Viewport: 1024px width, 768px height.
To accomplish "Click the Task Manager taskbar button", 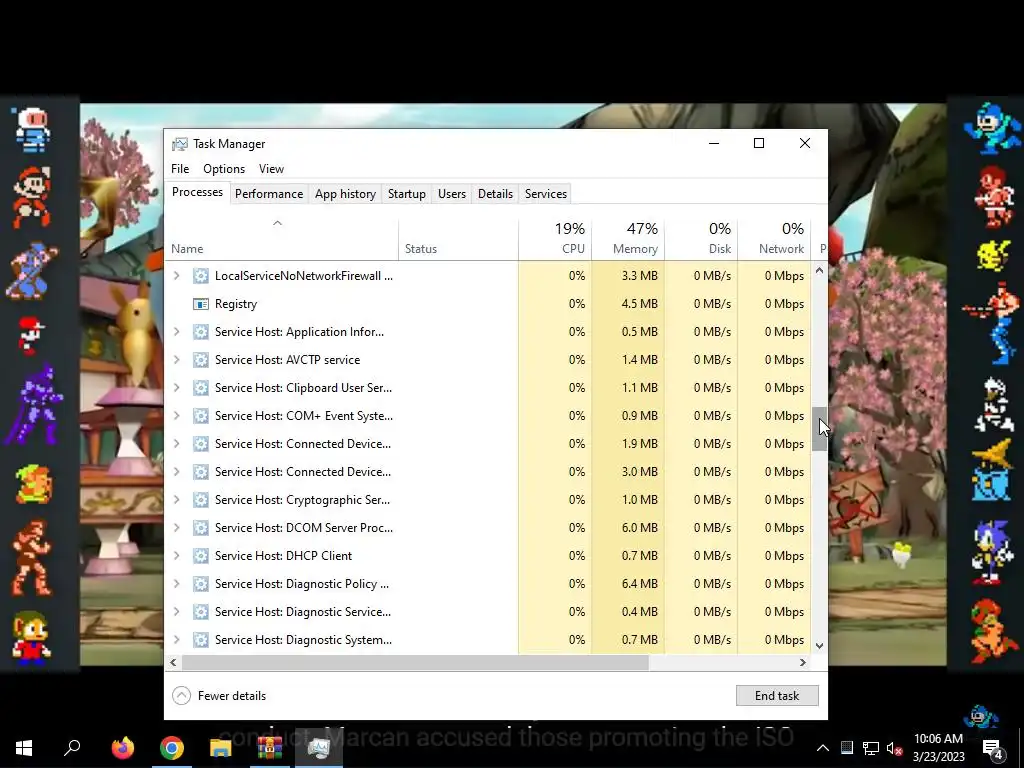I will coord(319,748).
